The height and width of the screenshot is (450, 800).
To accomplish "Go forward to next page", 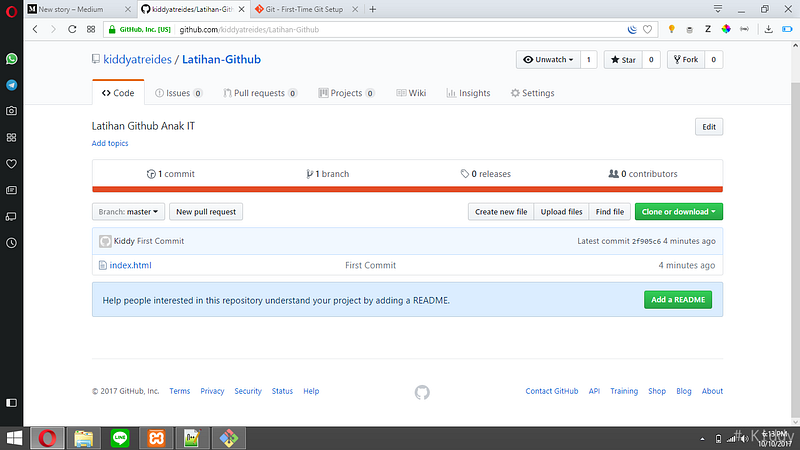I will click(x=53, y=30).
